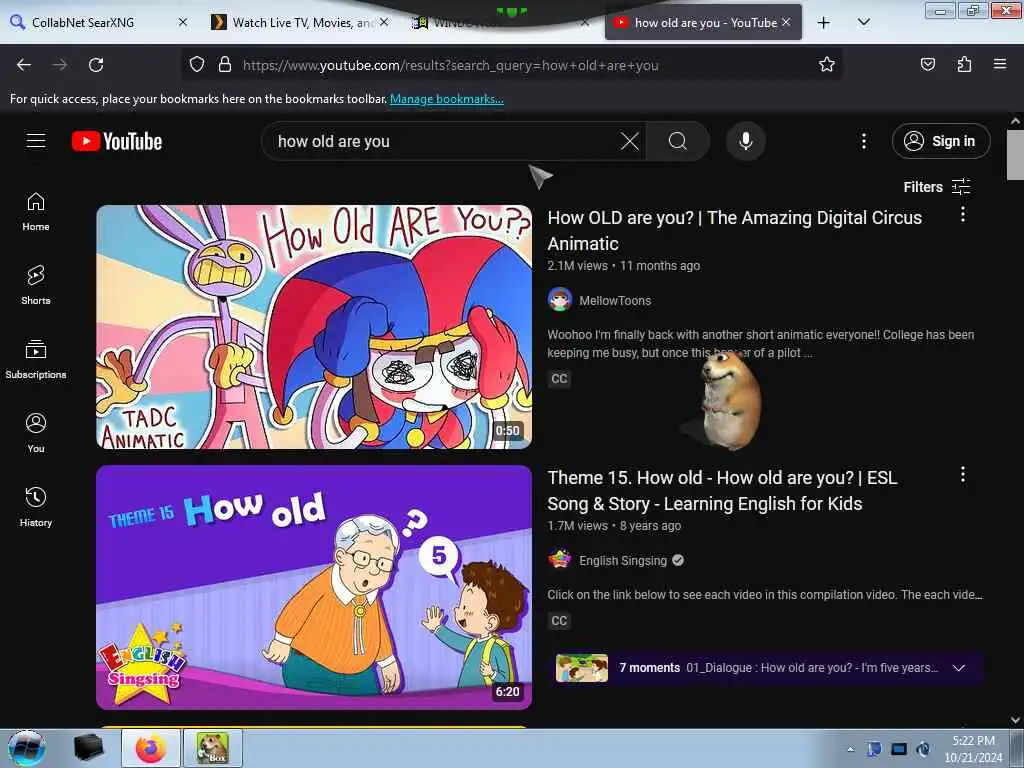Image resolution: width=1024 pixels, height=768 pixels.
Task: Open YouTube settings three-dot menu
Action: click(x=863, y=141)
